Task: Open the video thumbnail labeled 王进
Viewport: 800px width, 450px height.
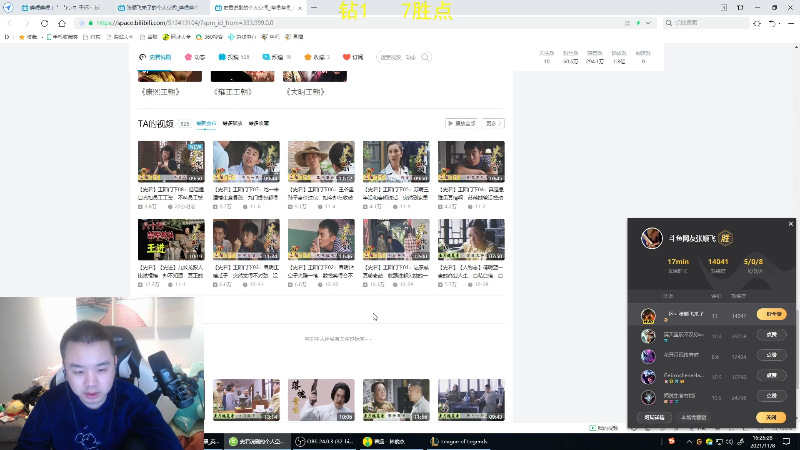Action: tap(171, 239)
